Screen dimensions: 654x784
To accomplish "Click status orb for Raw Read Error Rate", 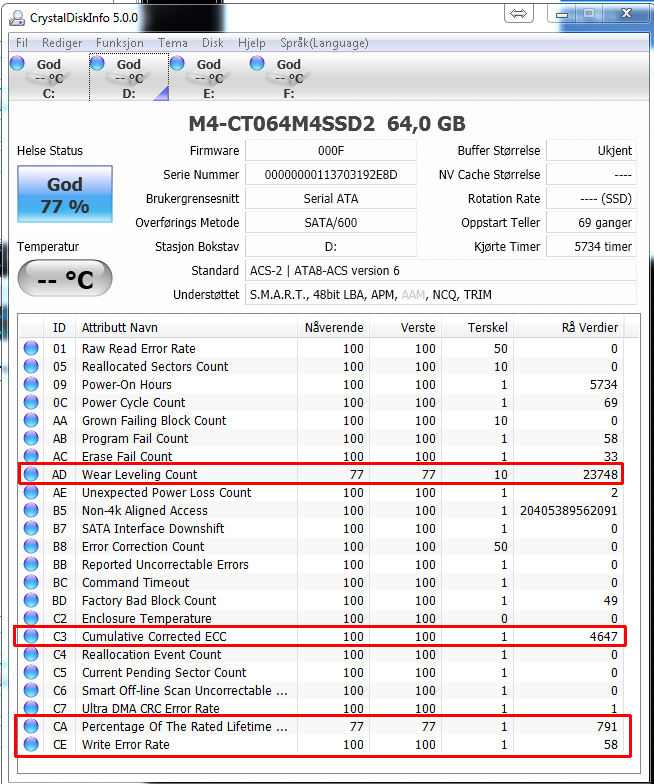I will click(x=31, y=348).
